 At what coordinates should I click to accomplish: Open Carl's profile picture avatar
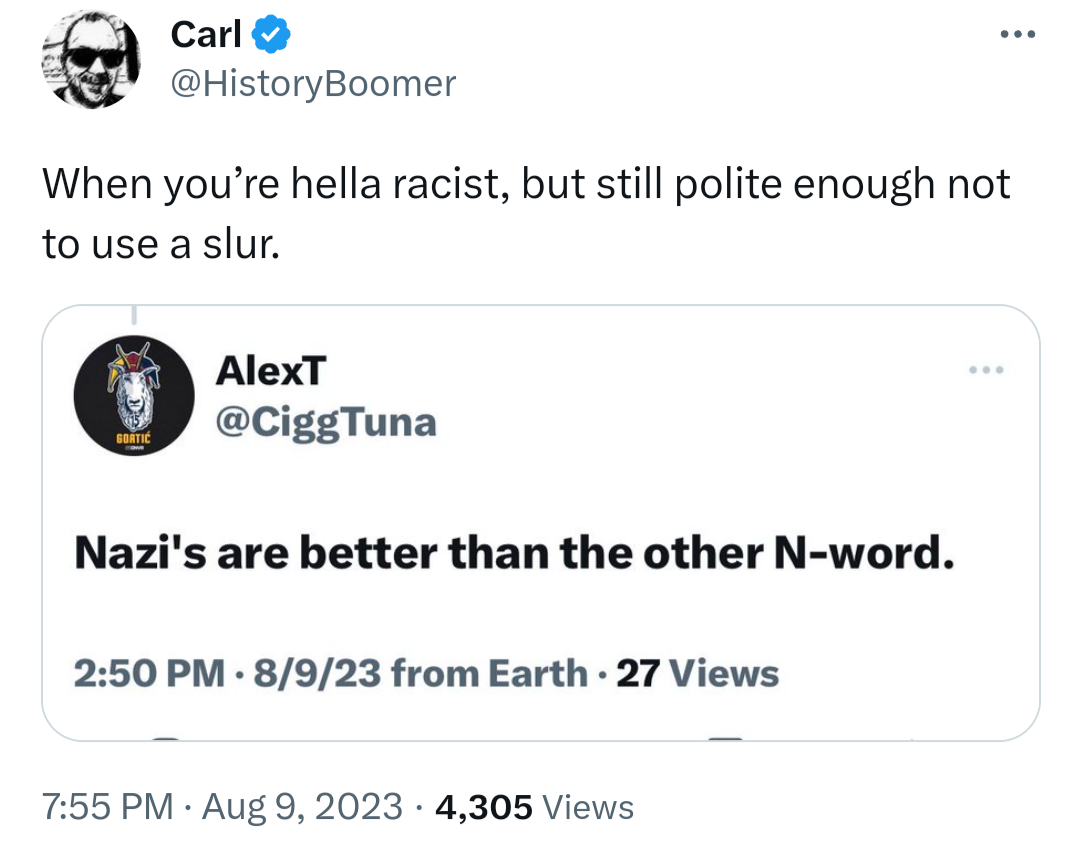point(90,62)
